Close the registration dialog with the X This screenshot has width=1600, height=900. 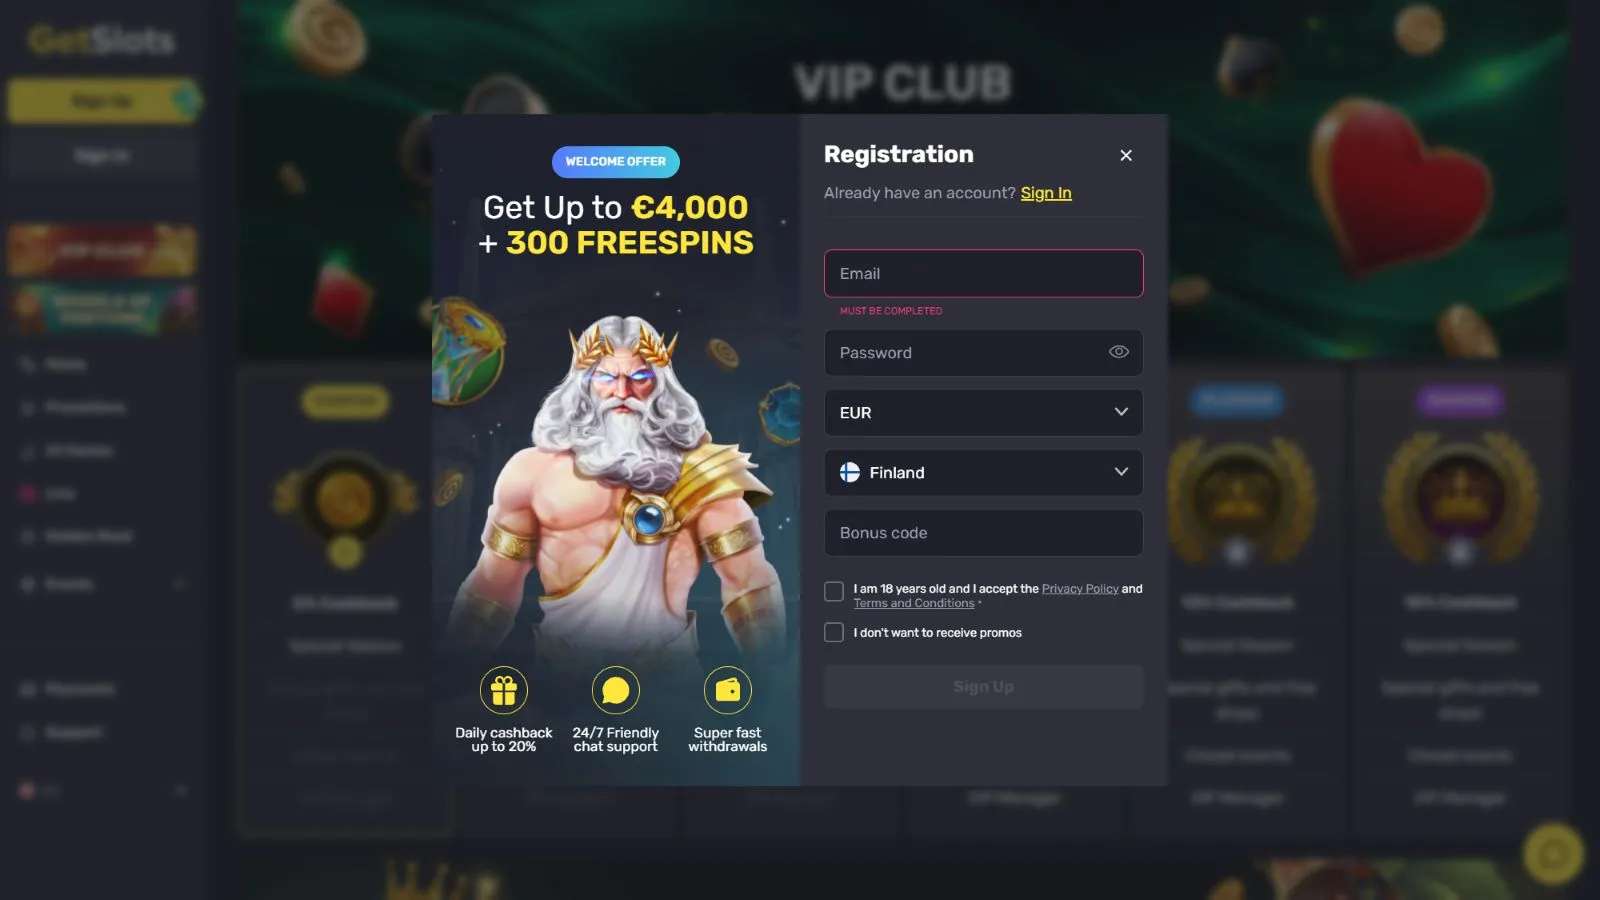(x=1126, y=155)
